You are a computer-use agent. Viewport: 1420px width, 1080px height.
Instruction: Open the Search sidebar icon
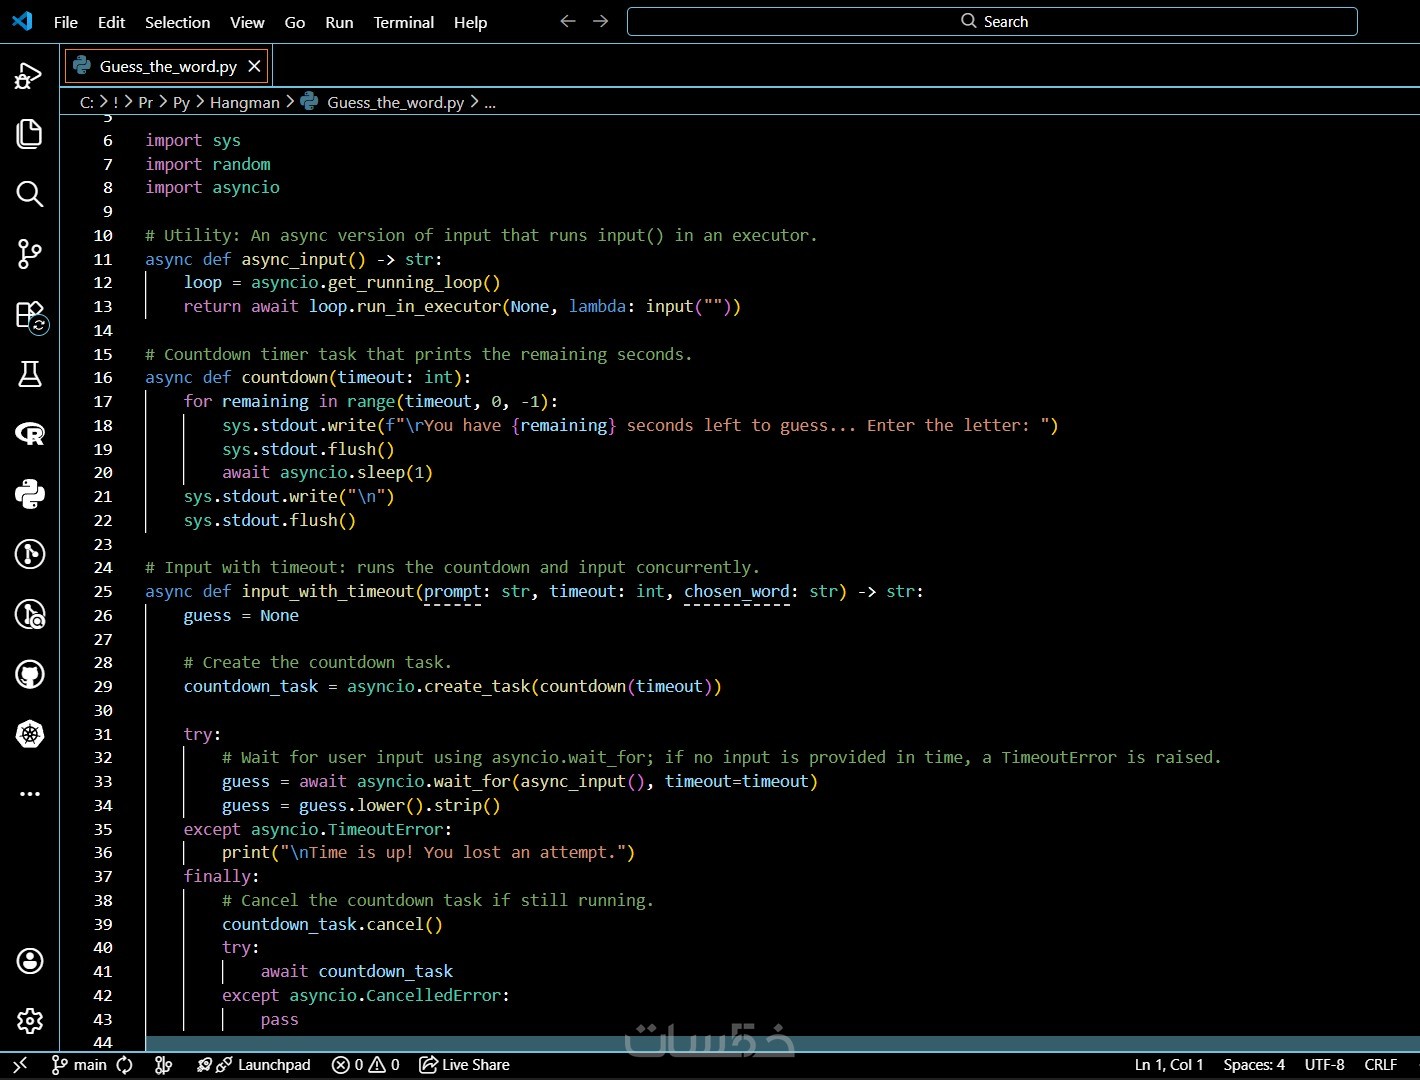point(29,194)
